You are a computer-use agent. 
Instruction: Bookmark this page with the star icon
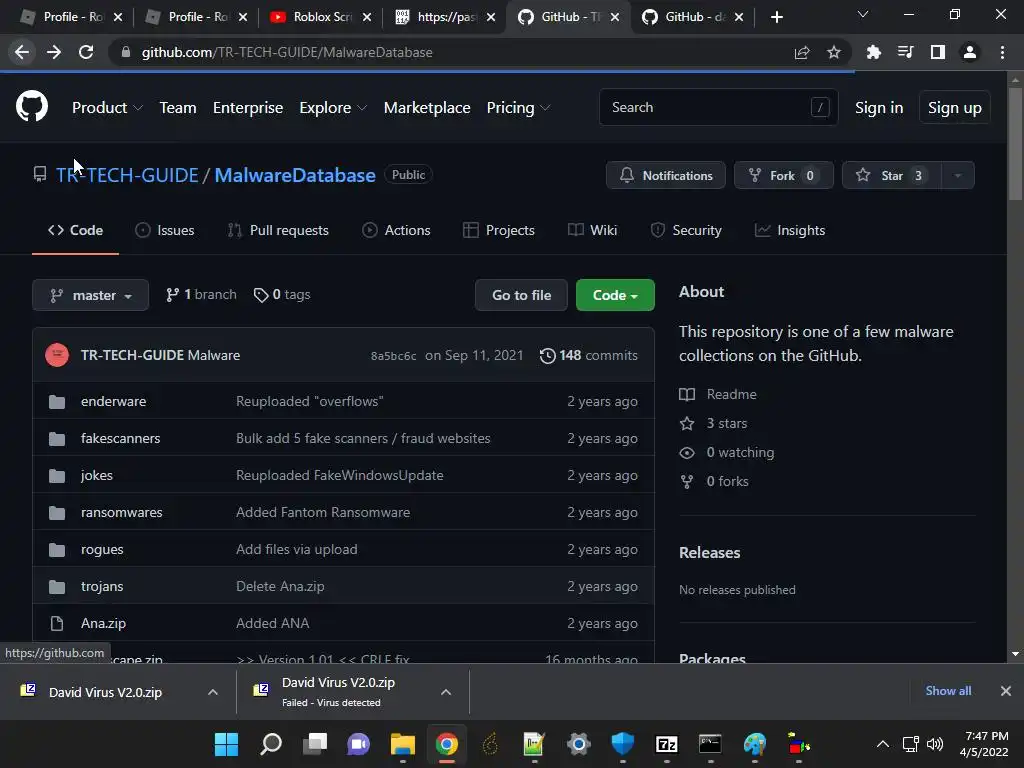pos(833,52)
